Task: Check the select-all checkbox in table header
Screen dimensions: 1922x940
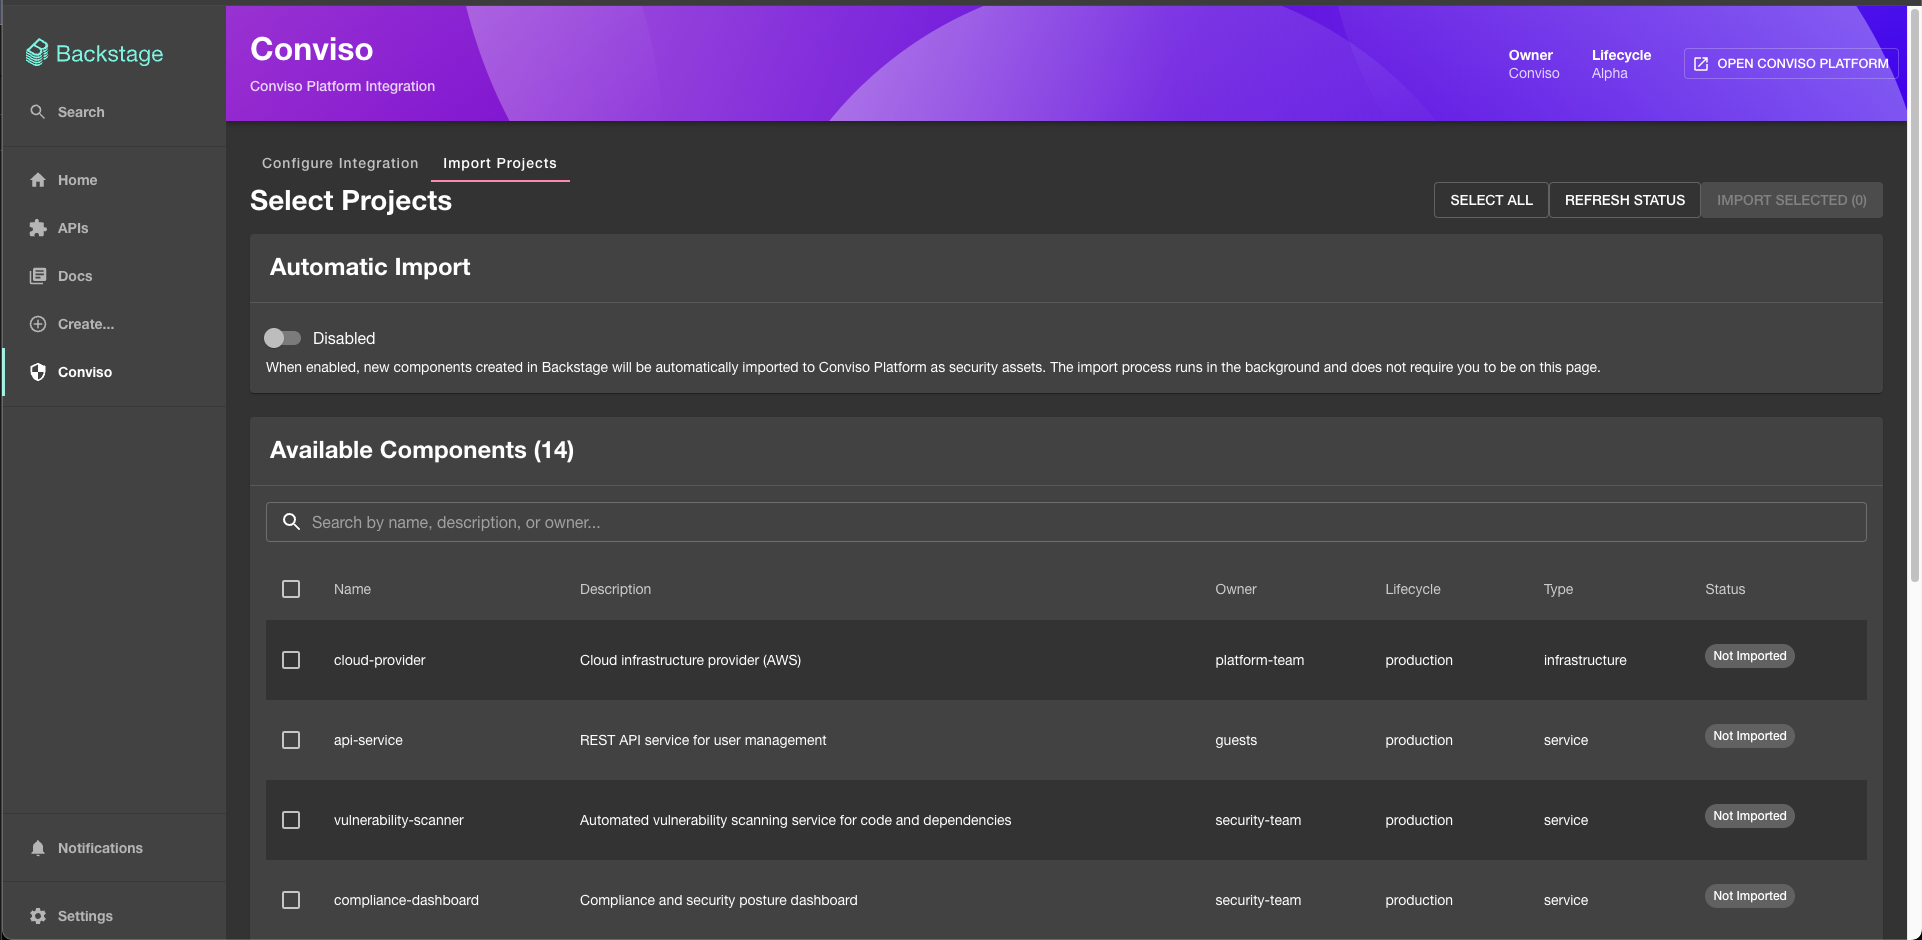Action: click(291, 589)
